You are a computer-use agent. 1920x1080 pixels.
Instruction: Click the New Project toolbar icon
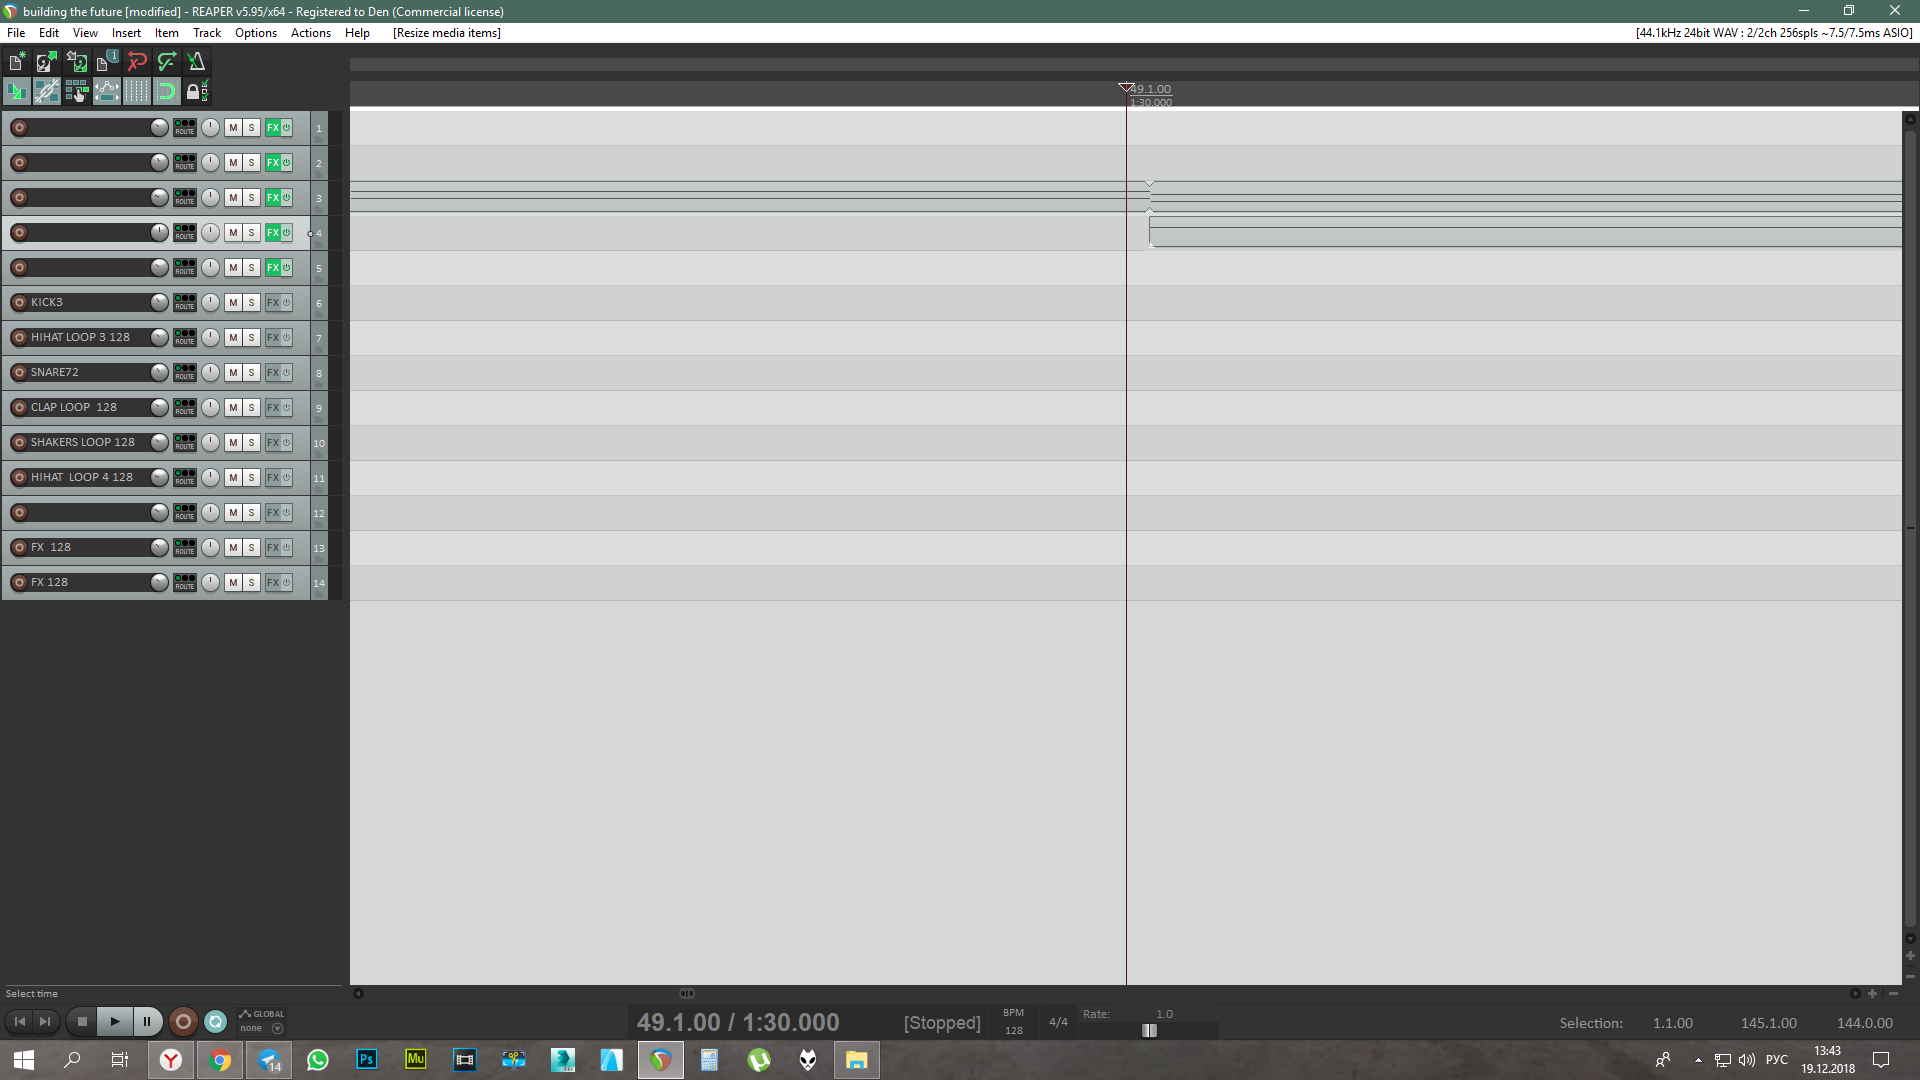pyautogui.click(x=17, y=62)
